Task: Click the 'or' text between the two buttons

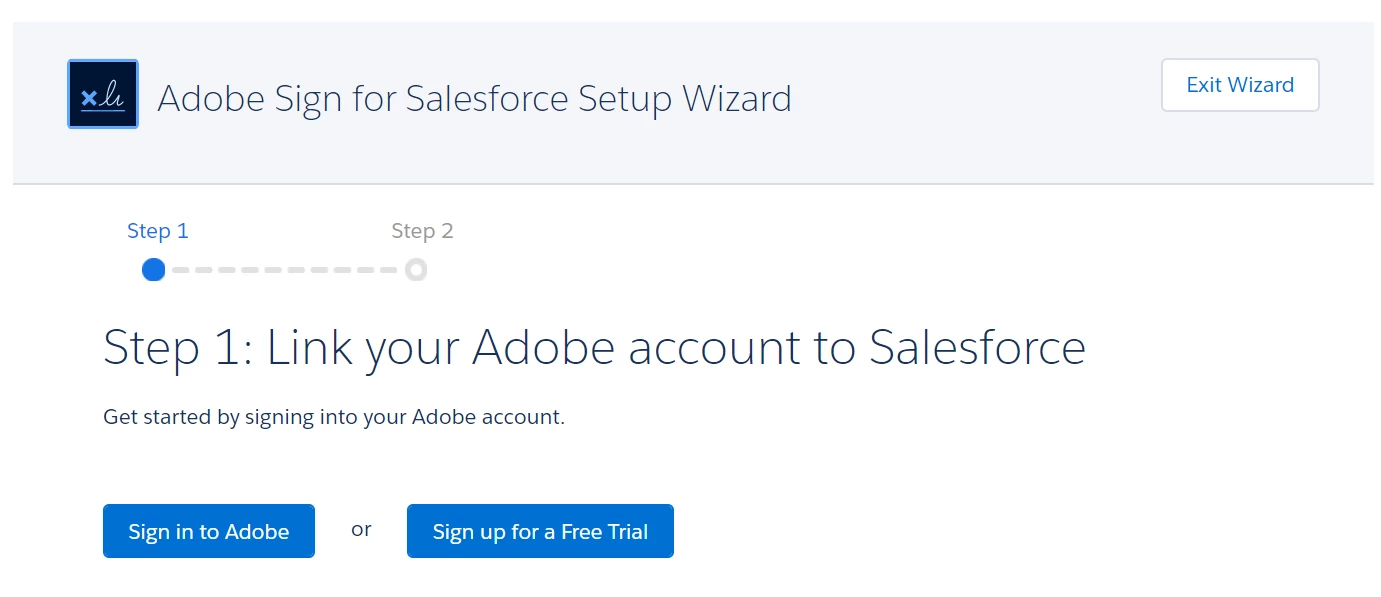Action: (361, 529)
